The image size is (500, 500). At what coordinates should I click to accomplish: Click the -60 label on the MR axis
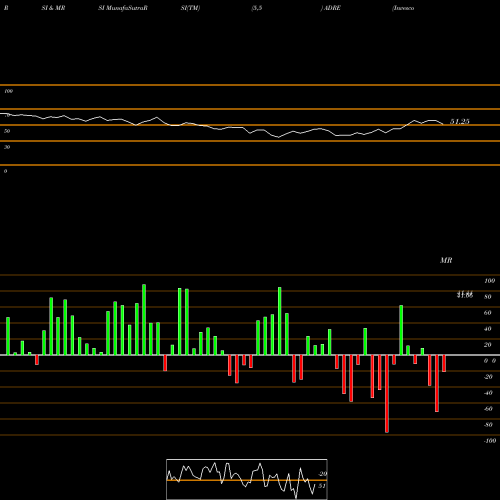click(488, 409)
